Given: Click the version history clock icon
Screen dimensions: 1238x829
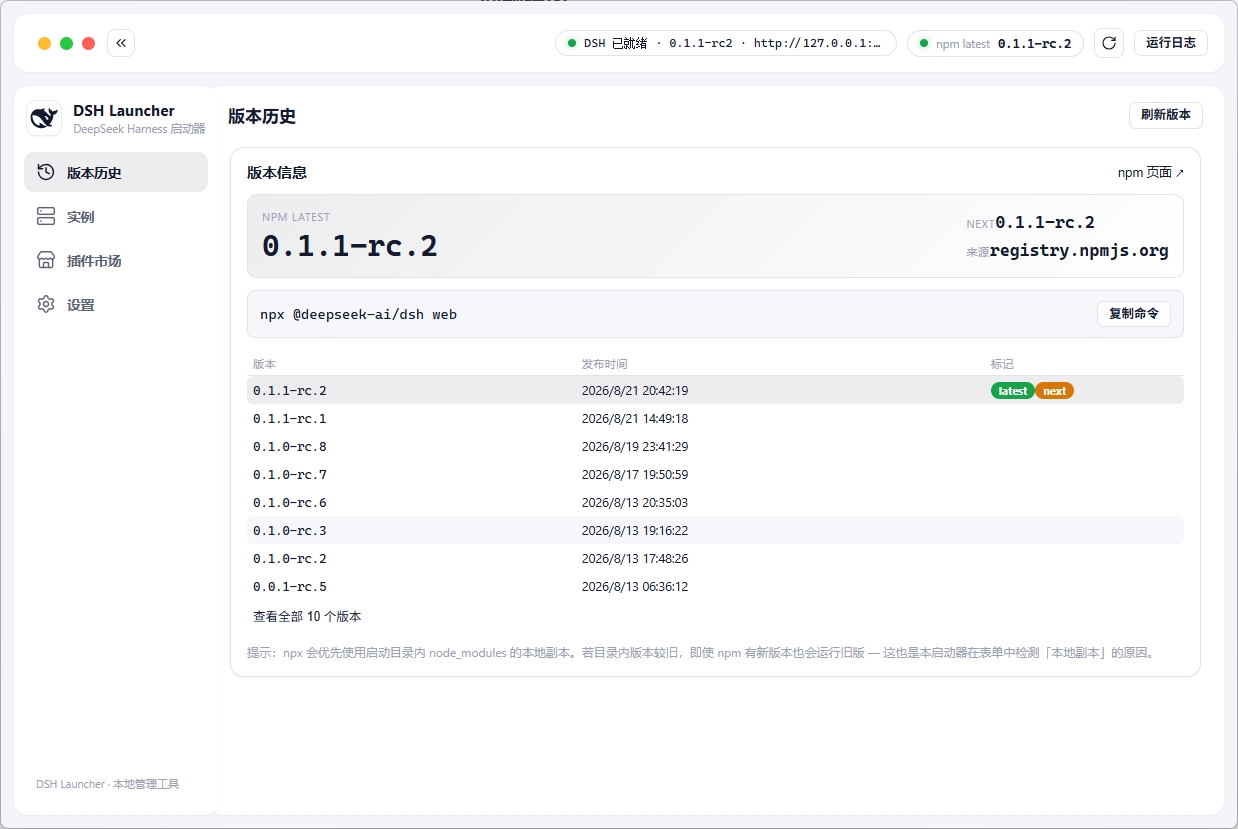Looking at the screenshot, I should [46, 172].
